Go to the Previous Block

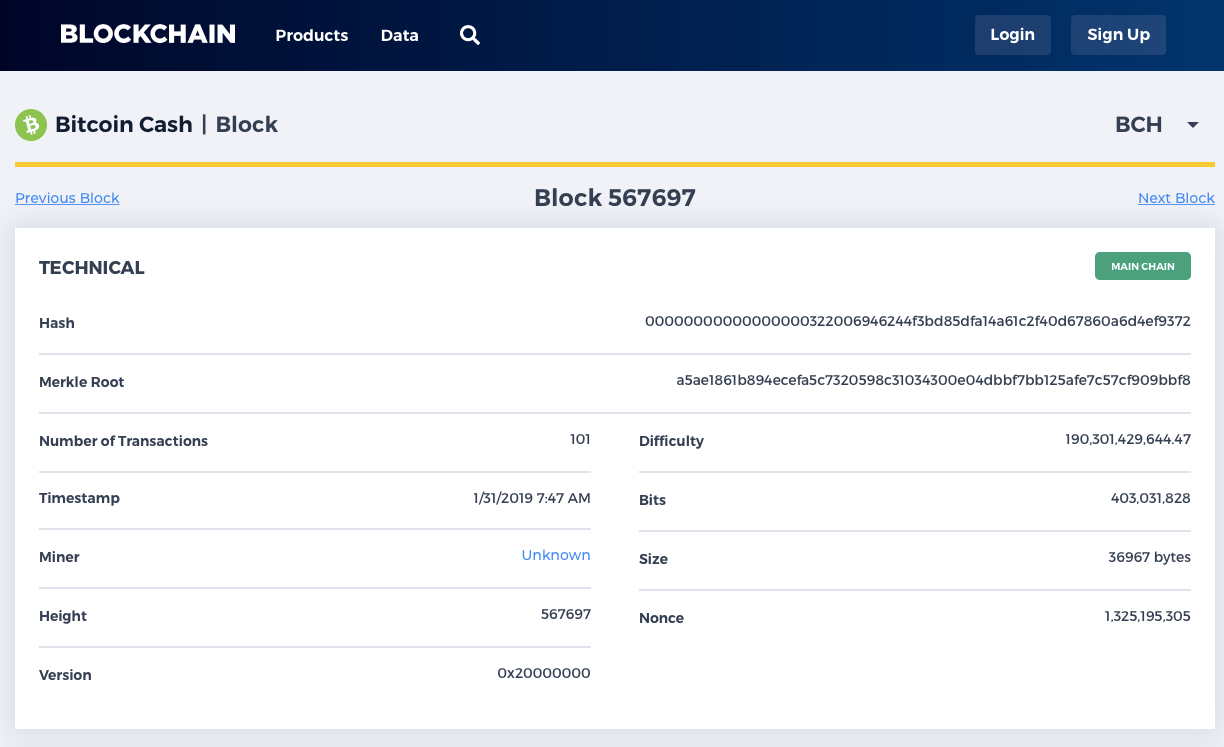[x=67, y=197]
